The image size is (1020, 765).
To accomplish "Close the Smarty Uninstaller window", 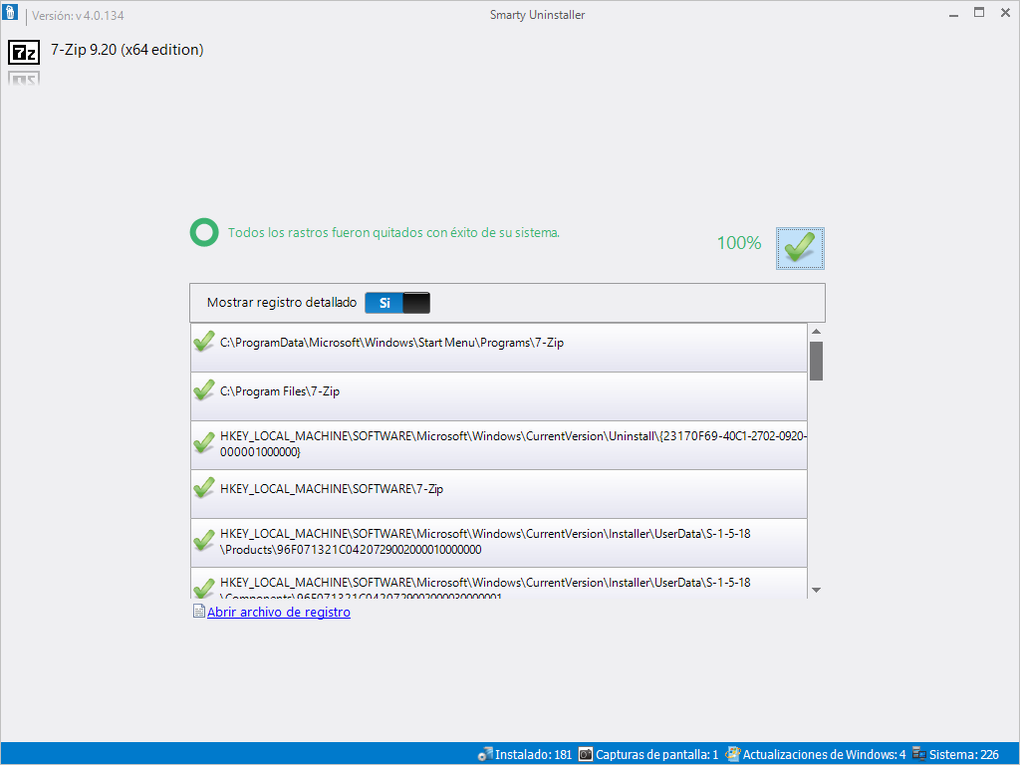I will [1005, 13].
